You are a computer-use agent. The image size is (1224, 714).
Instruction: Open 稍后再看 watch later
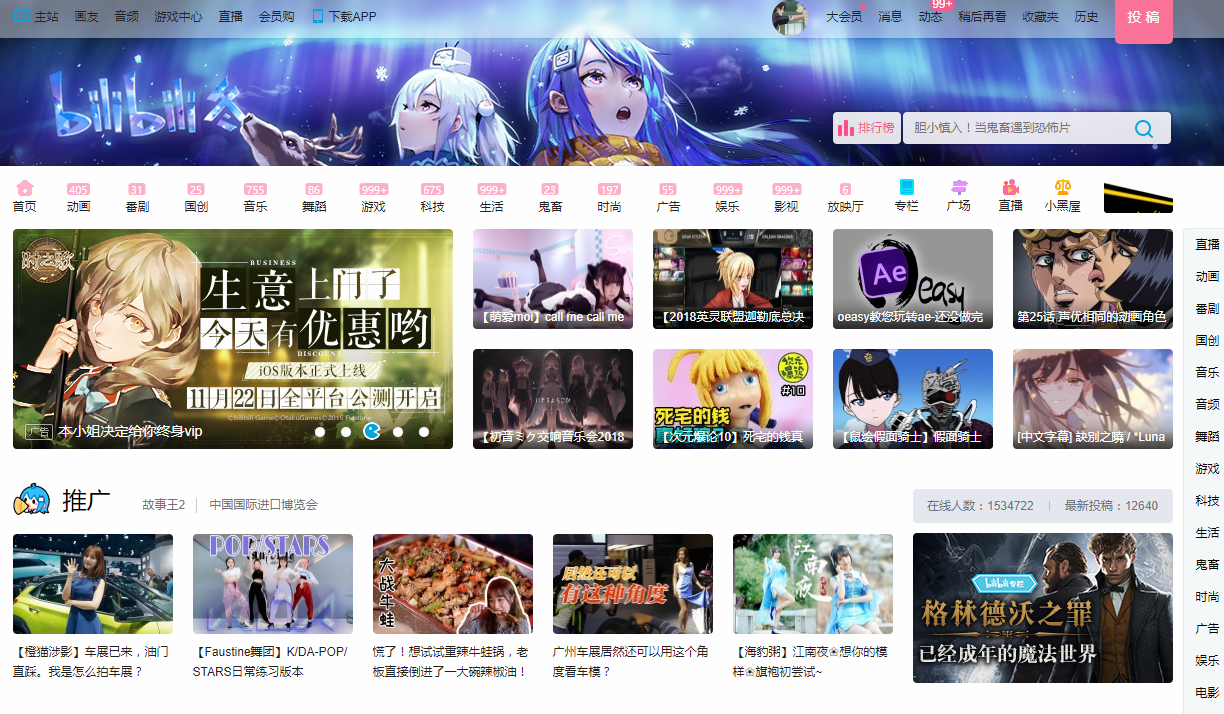982,17
